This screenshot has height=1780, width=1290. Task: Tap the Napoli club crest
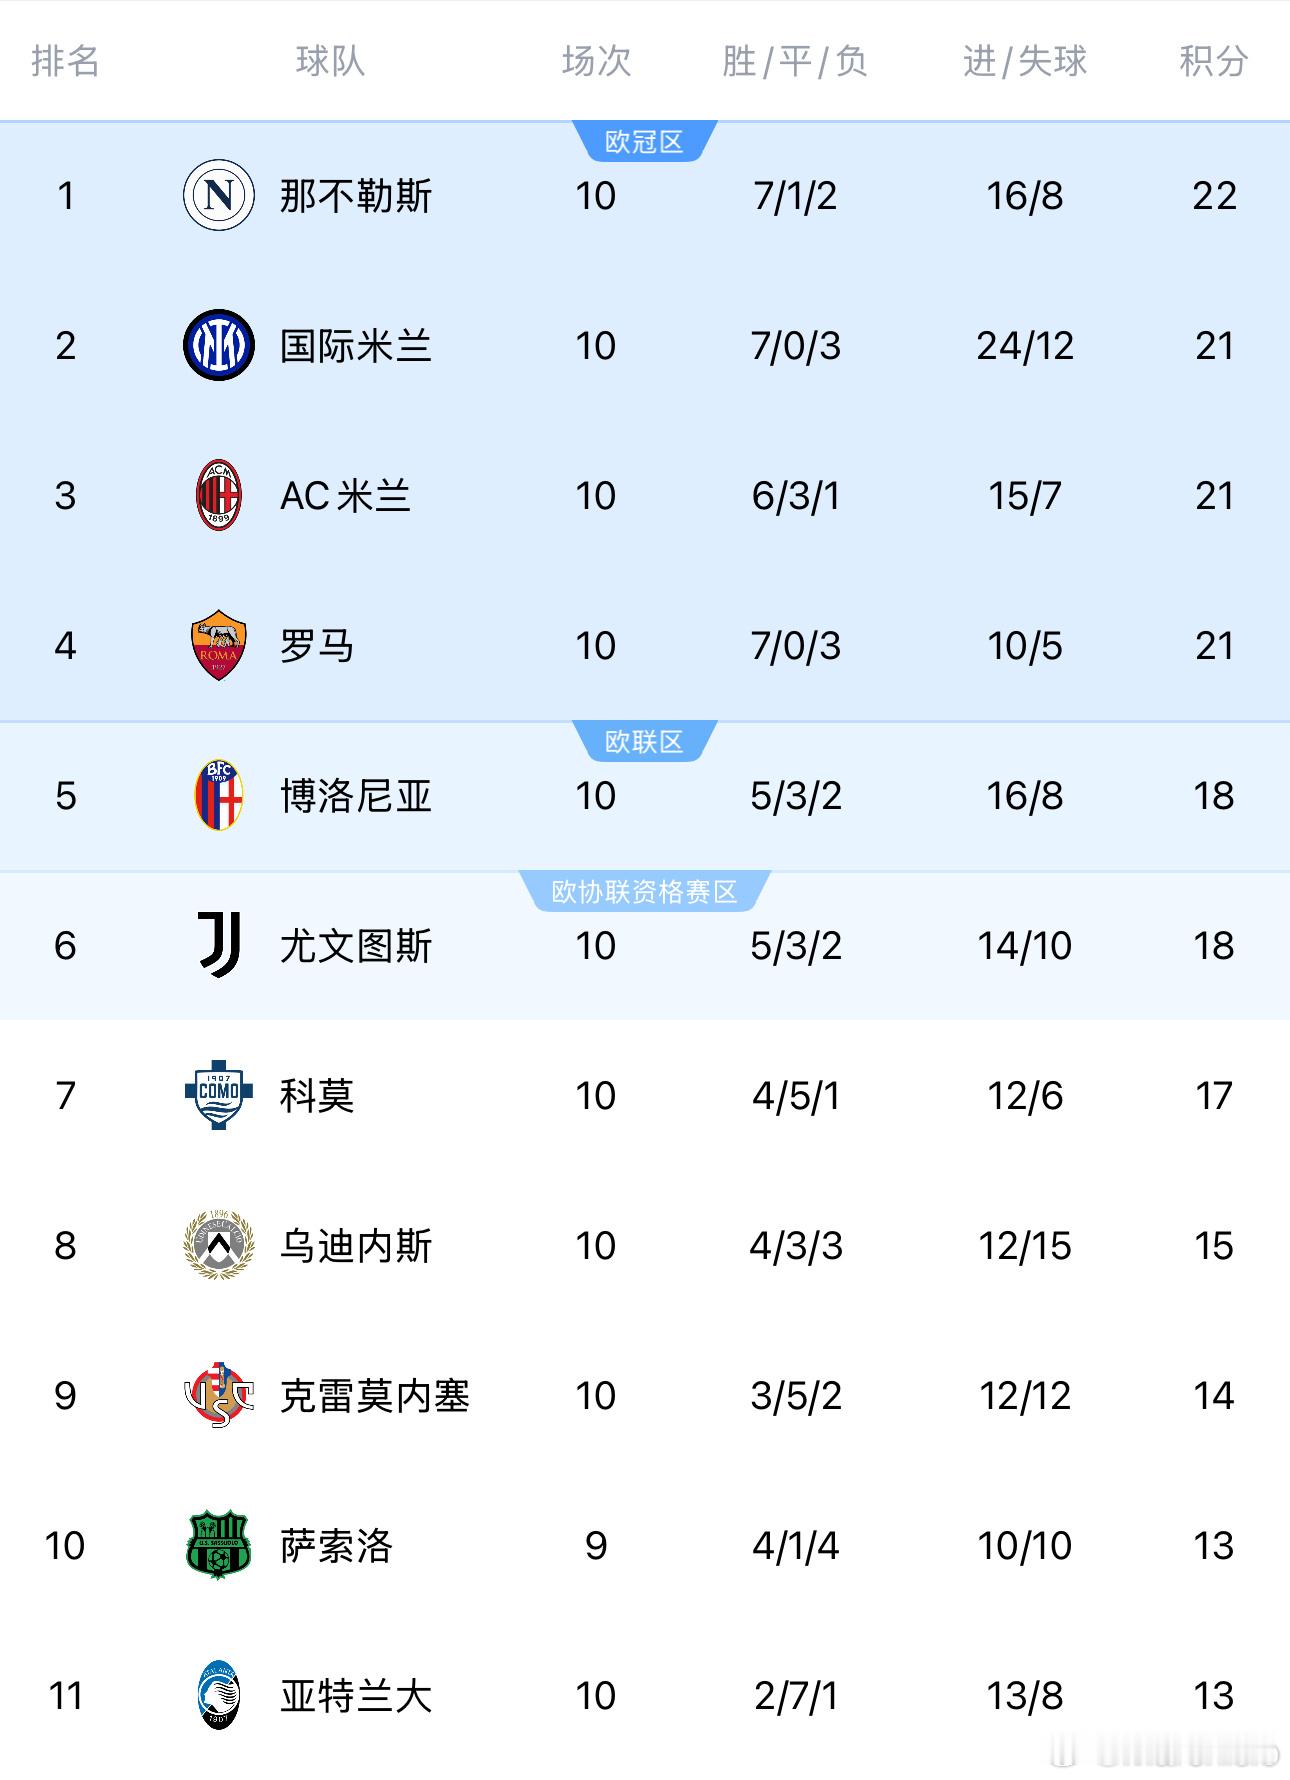tap(218, 195)
